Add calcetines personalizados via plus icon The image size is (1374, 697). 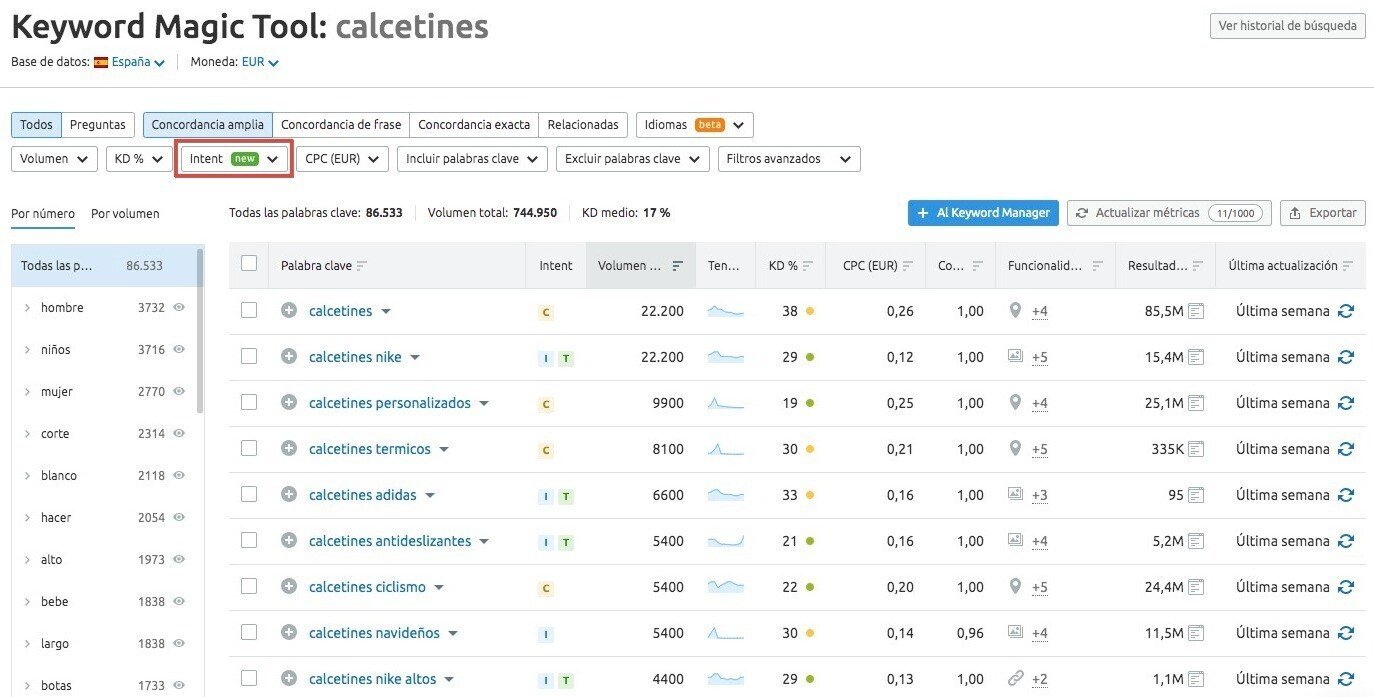coord(289,403)
